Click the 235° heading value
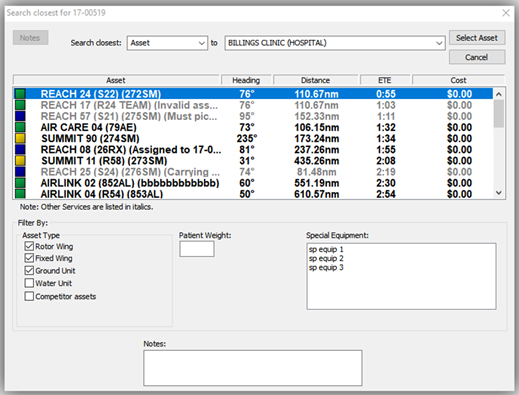The width and height of the screenshot is (519, 395). [247, 138]
